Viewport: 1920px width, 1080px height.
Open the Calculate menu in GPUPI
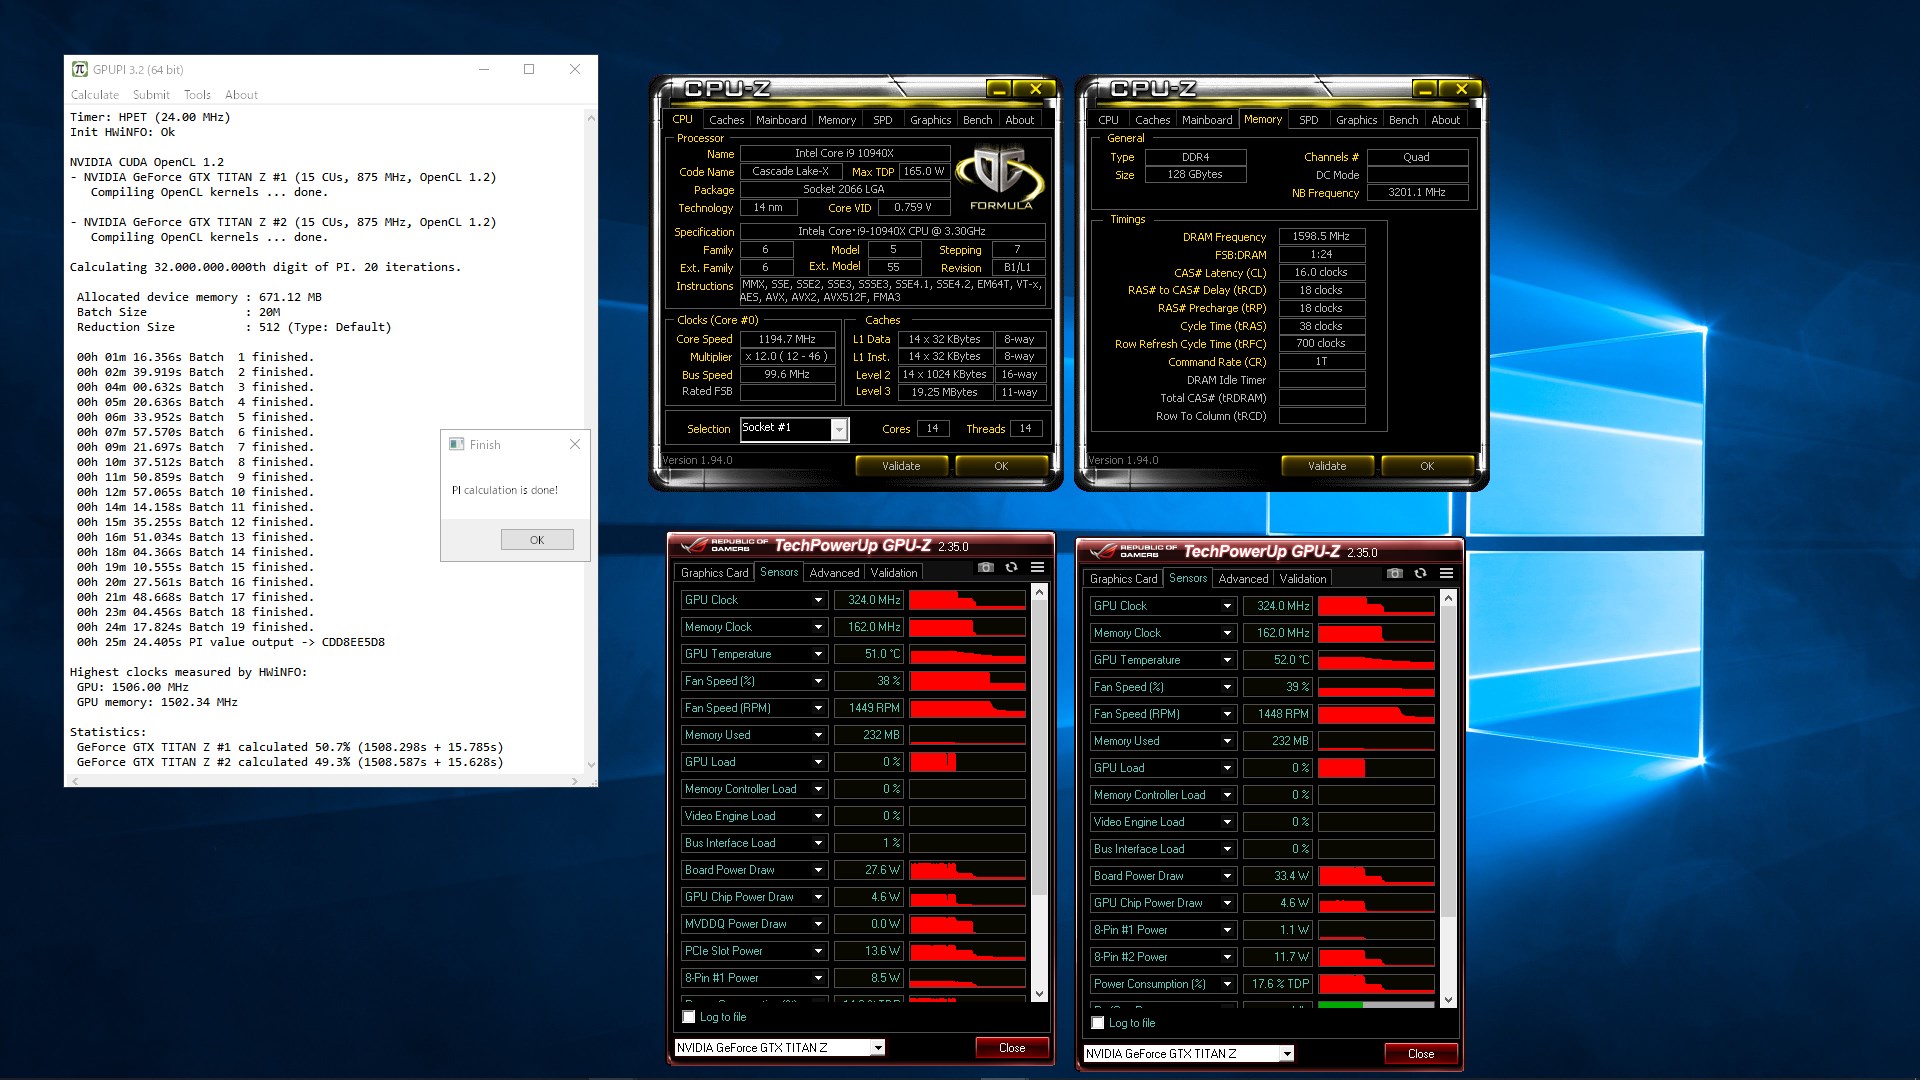tap(95, 95)
